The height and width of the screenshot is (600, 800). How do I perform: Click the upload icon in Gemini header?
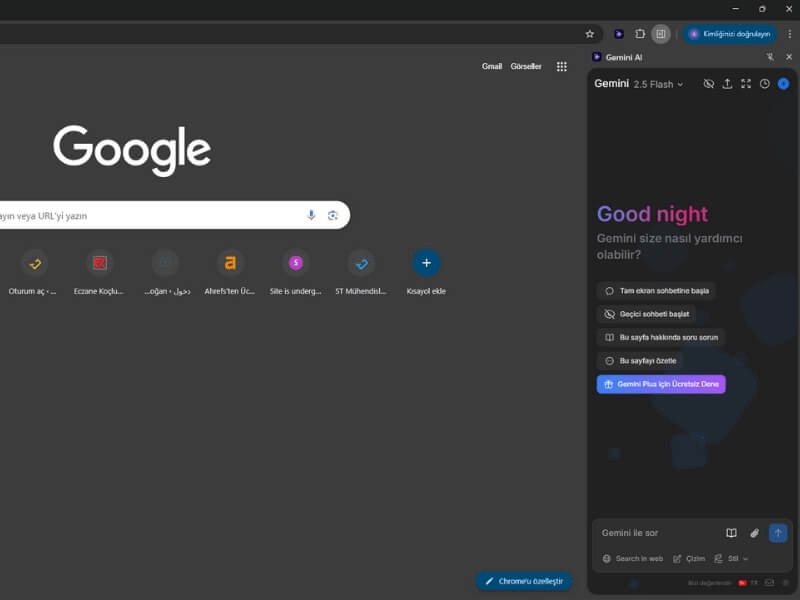coord(727,85)
